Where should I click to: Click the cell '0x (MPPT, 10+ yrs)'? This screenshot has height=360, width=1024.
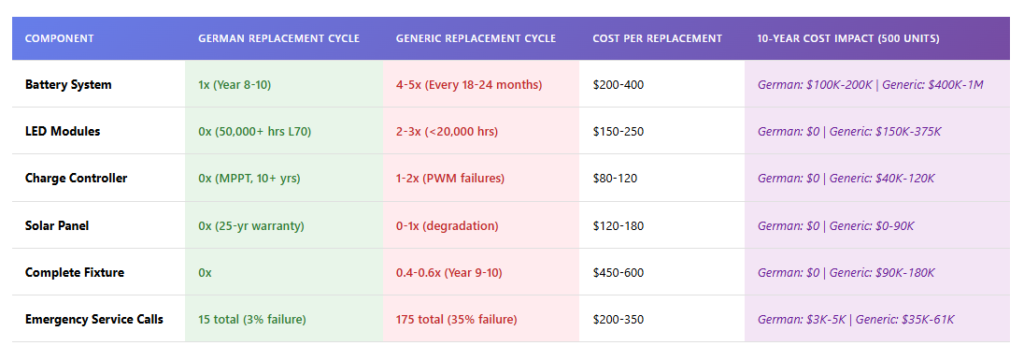(x=249, y=178)
